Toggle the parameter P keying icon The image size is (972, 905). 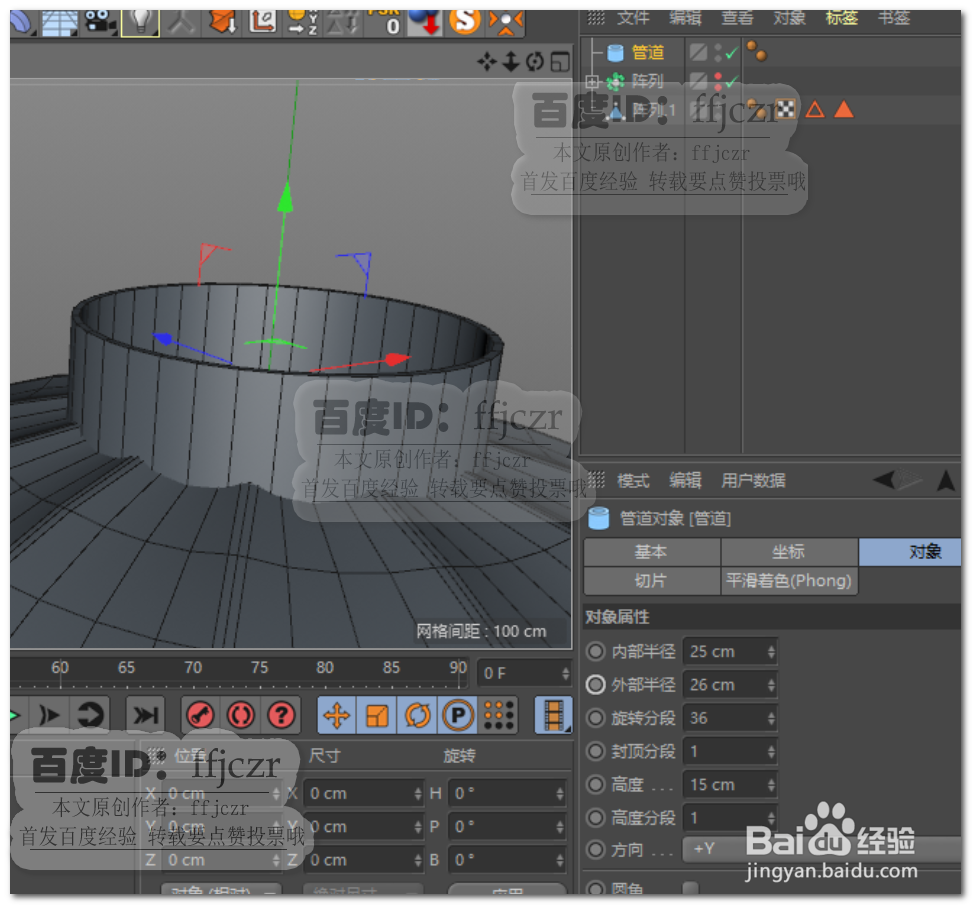pyautogui.click(x=458, y=715)
